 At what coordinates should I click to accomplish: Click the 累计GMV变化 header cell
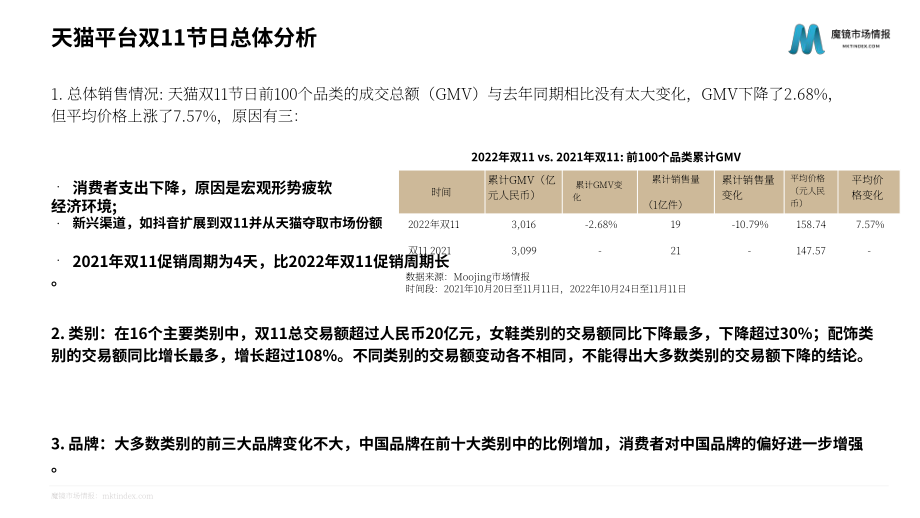tap(600, 192)
